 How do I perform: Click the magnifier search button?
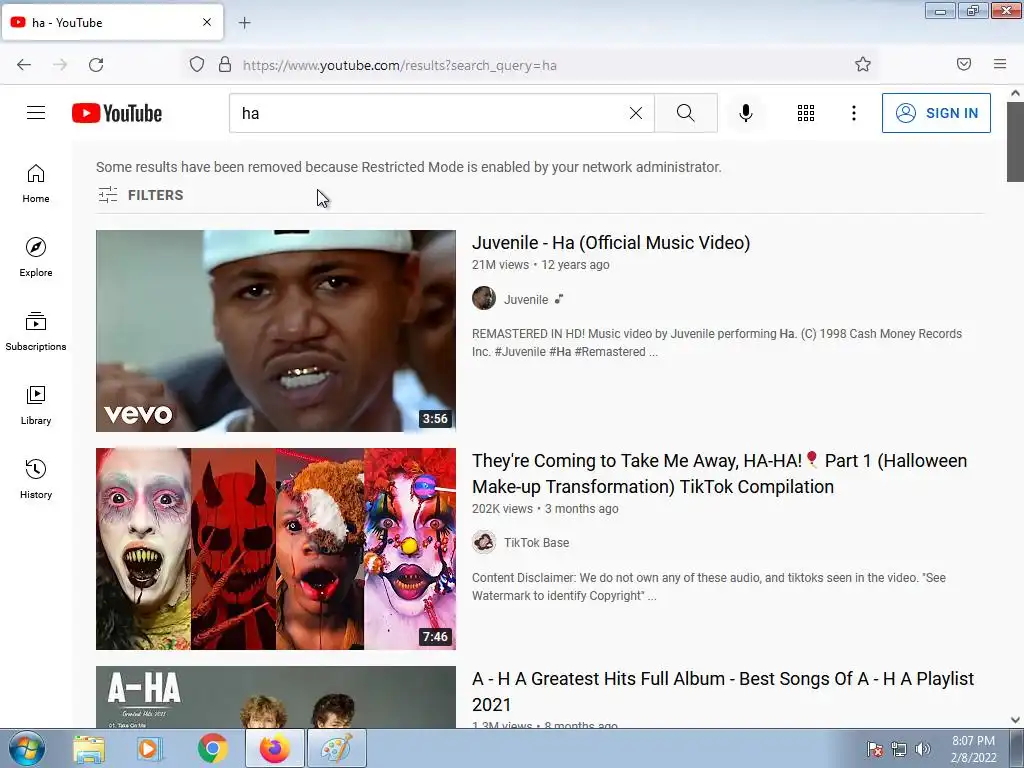coord(686,113)
